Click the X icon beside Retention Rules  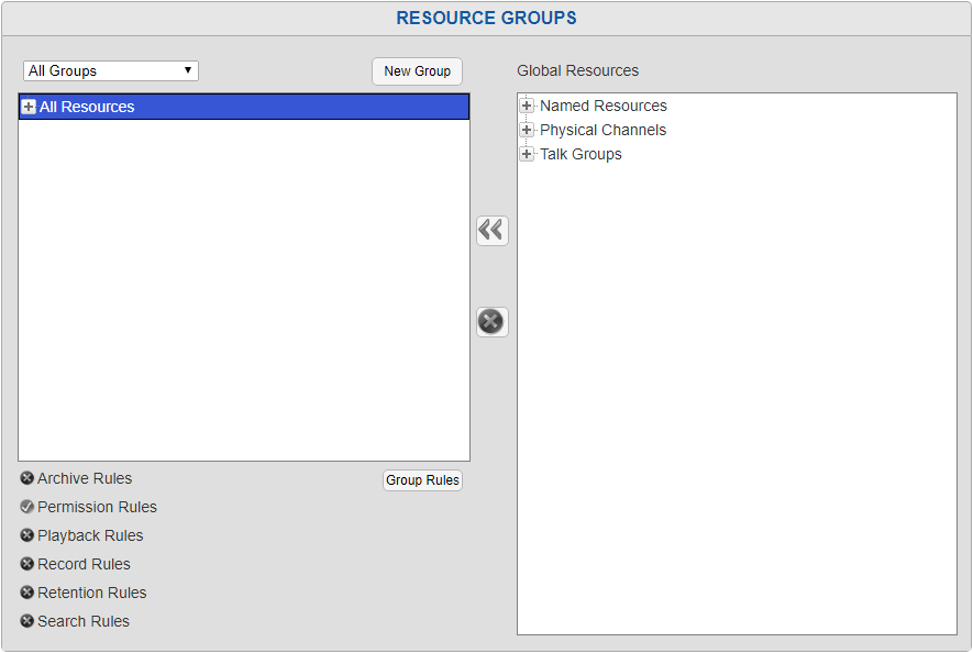coord(25,592)
